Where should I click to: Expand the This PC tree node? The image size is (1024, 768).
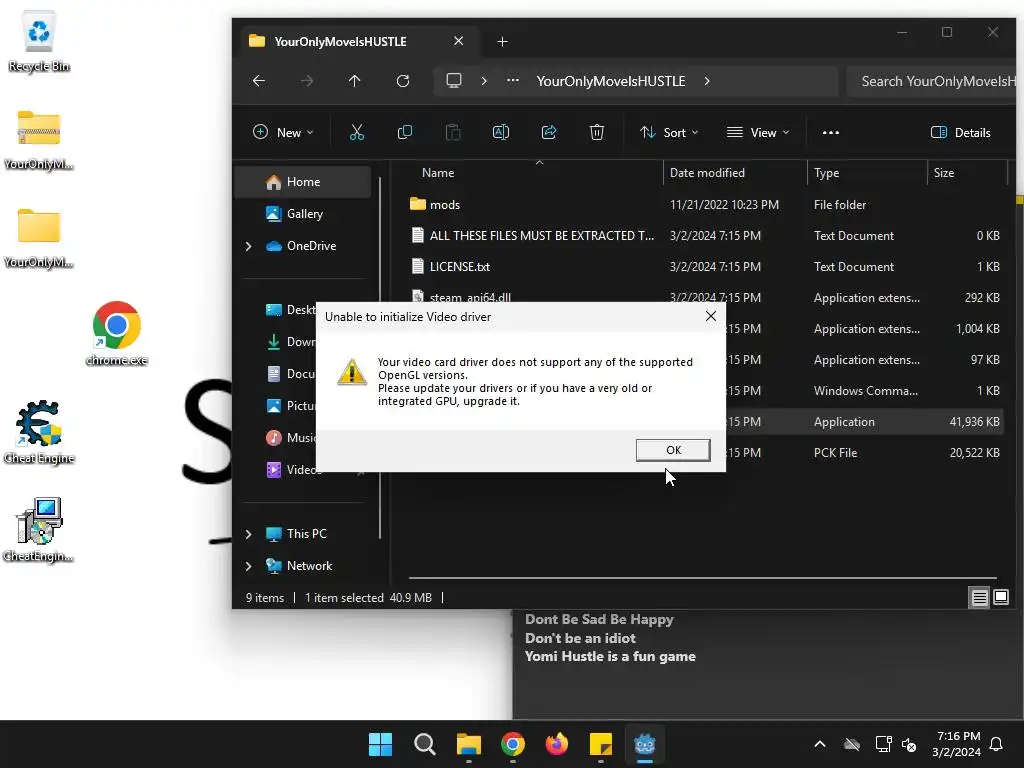tap(248, 534)
